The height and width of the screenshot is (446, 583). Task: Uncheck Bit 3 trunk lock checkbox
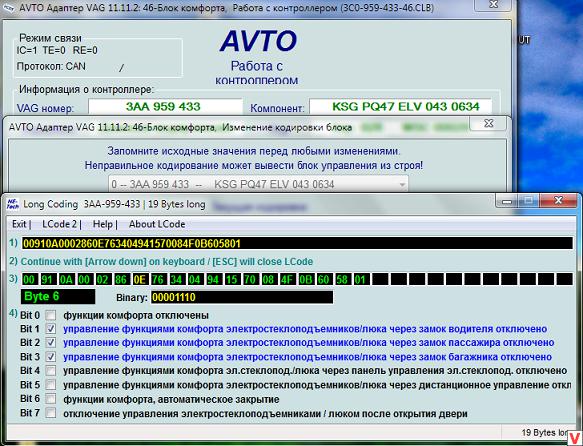pyautogui.click(x=51, y=357)
